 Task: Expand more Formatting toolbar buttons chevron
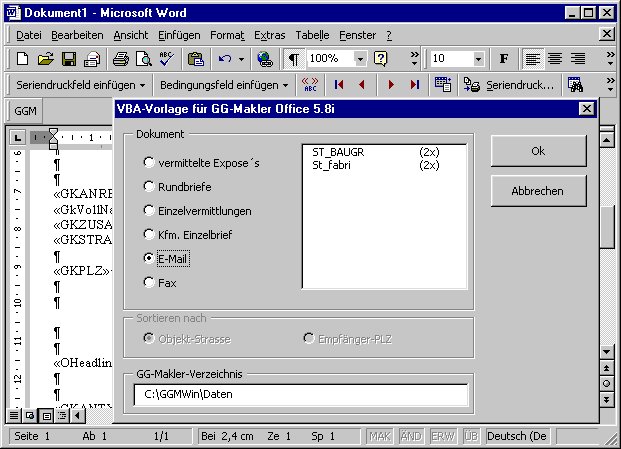pyautogui.click(x=610, y=59)
